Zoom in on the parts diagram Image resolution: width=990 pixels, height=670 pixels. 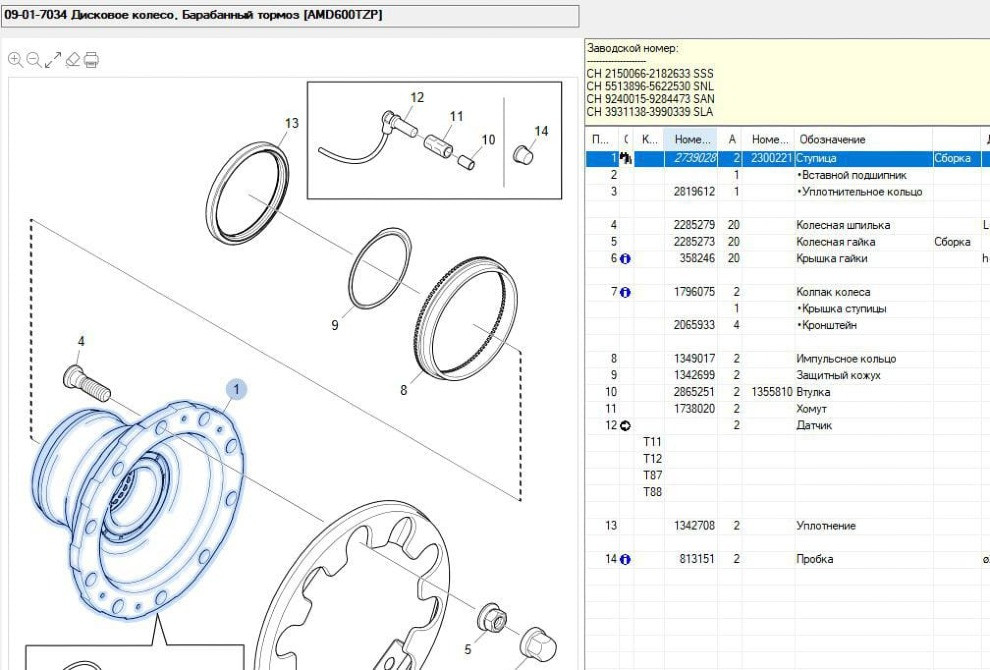(x=15, y=60)
